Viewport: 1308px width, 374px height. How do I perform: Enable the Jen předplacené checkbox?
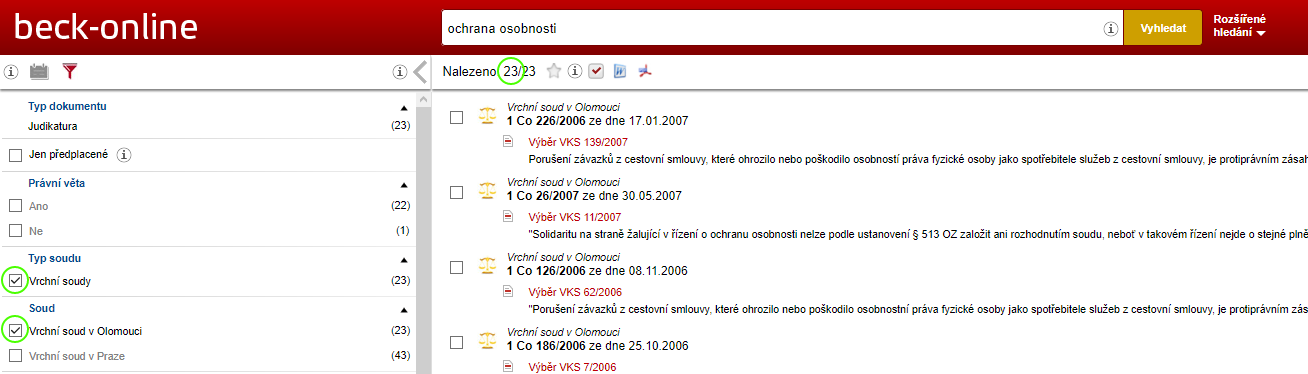pyautogui.click(x=15, y=155)
